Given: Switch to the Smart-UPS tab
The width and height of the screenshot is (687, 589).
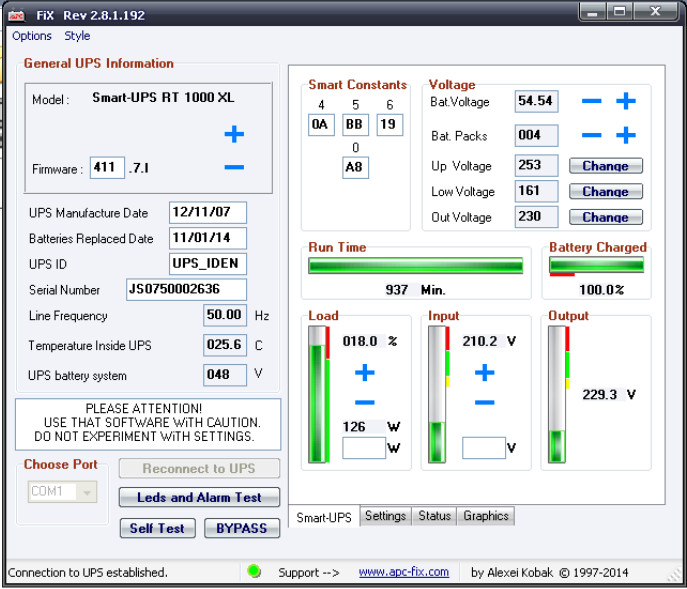Looking at the screenshot, I should pos(324,517).
